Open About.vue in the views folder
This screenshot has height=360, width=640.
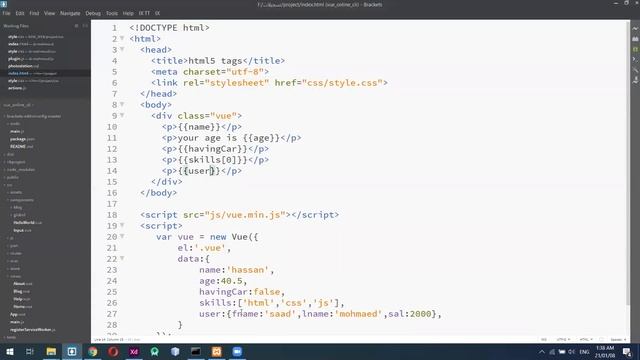coord(23,284)
